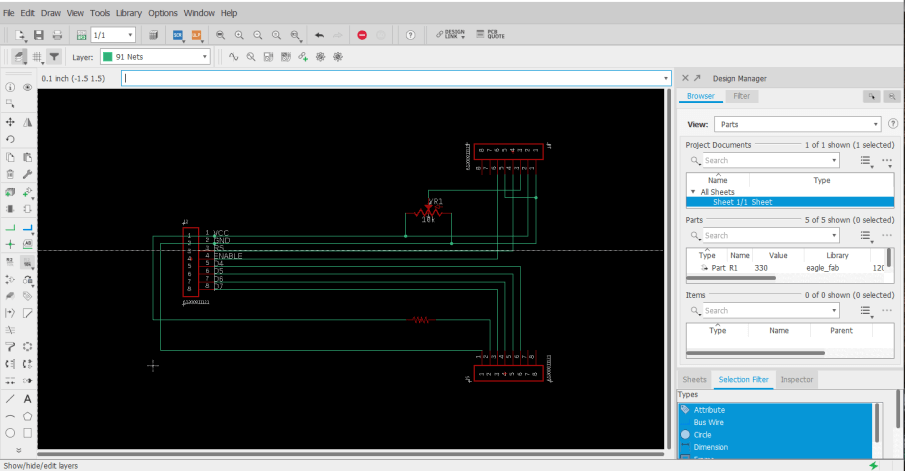Select the Text tool in left toolbar
The width and height of the screenshot is (905, 471).
tap(28, 398)
